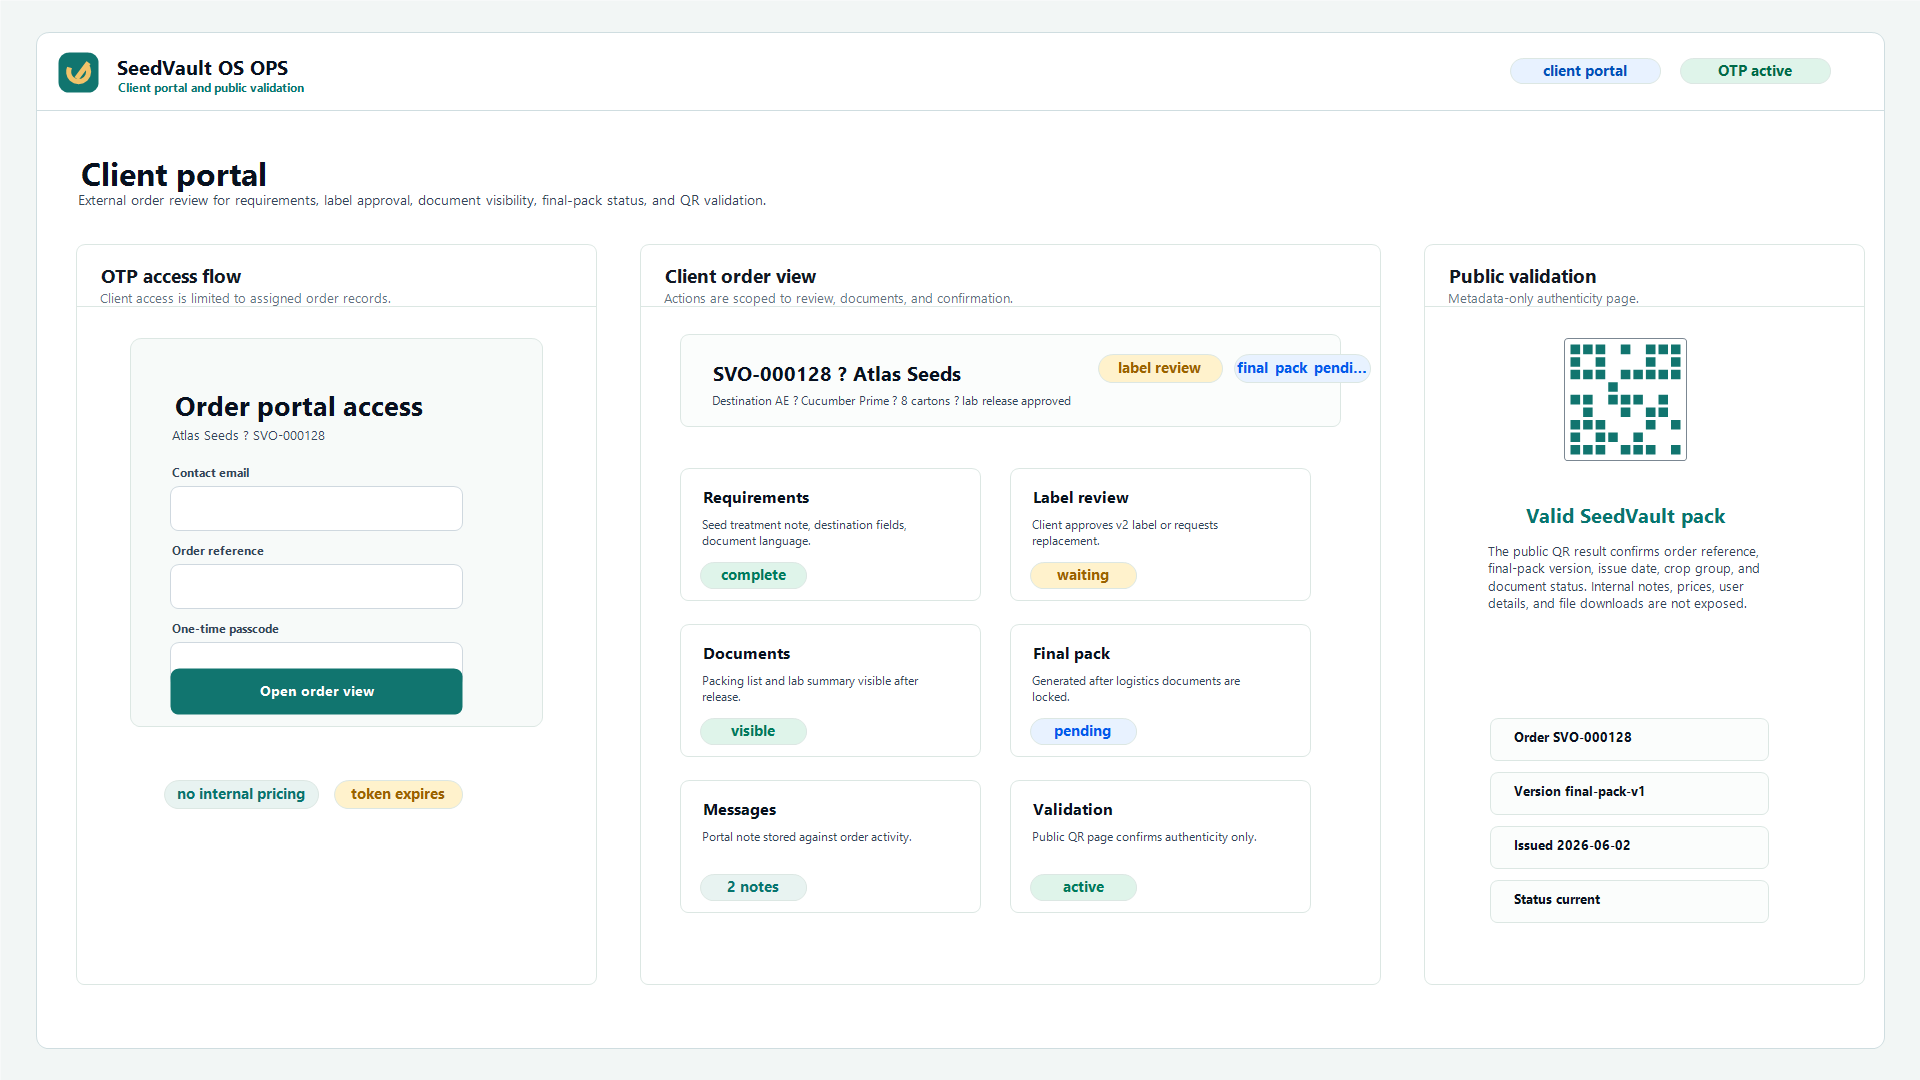Click the pending status badge
This screenshot has width=1920, height=1080.
1083,731
